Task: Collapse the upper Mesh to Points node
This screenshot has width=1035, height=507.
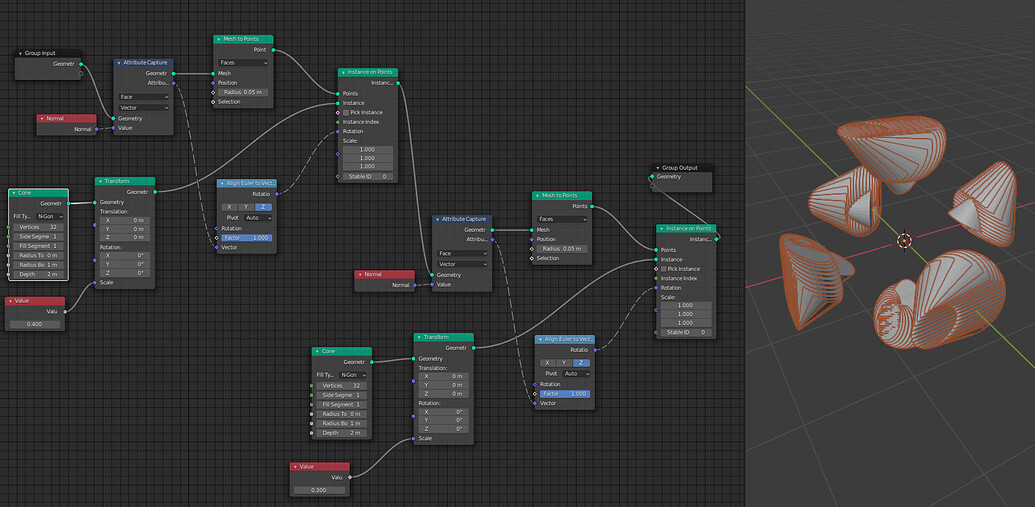Action: click(x=218, y=39)
